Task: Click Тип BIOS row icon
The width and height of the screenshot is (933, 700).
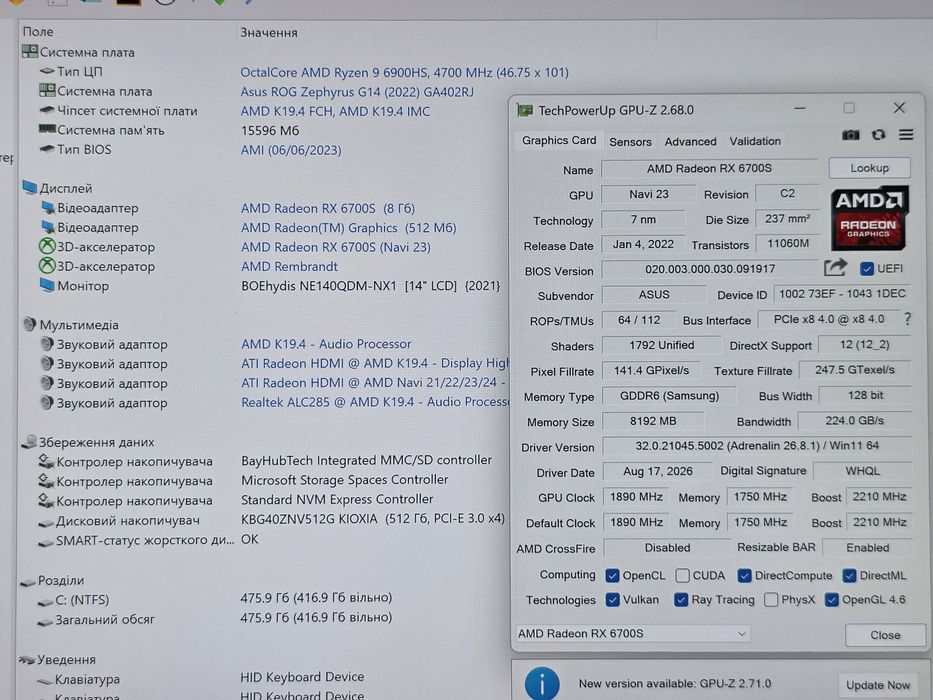Action: [47, 149]
